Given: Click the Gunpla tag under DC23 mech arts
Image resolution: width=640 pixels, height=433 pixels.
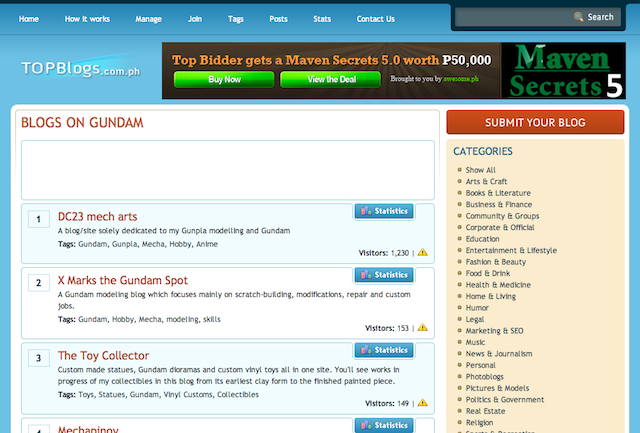Looking at the screenshot, I should 124,244.
